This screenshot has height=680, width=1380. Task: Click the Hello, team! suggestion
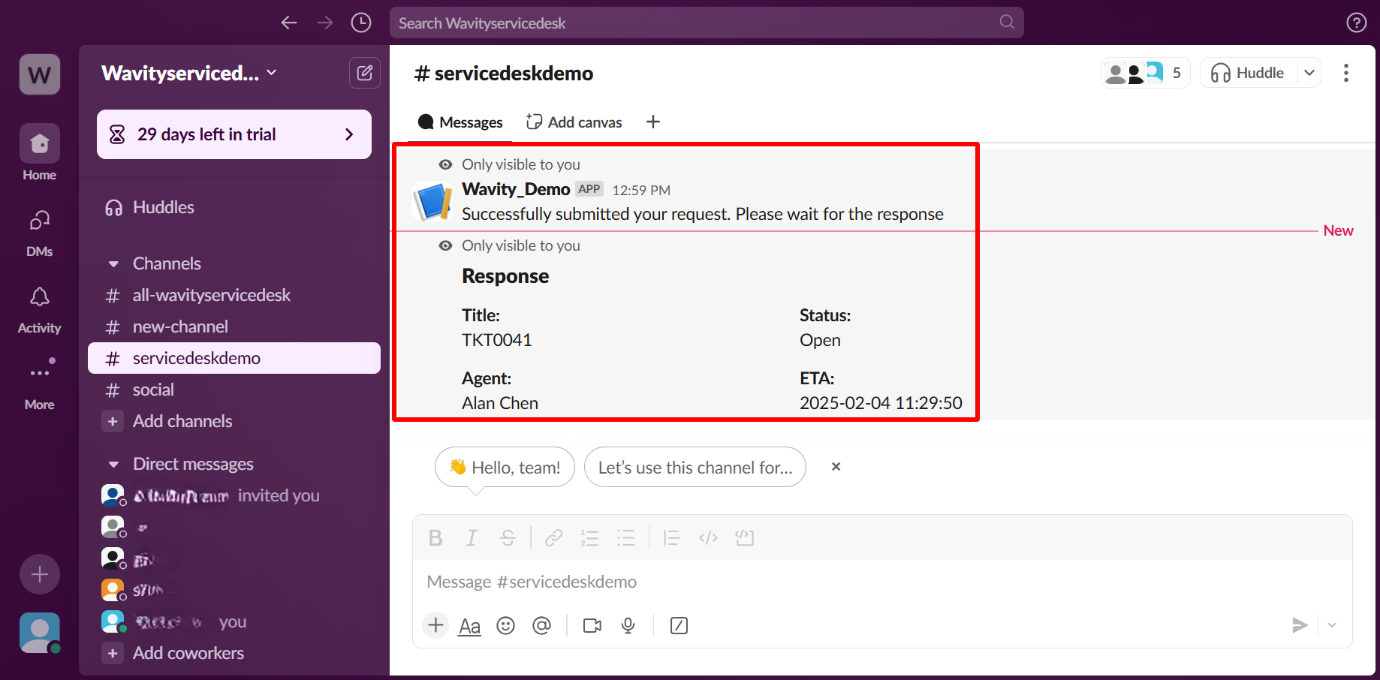click(x=505, y=467)
